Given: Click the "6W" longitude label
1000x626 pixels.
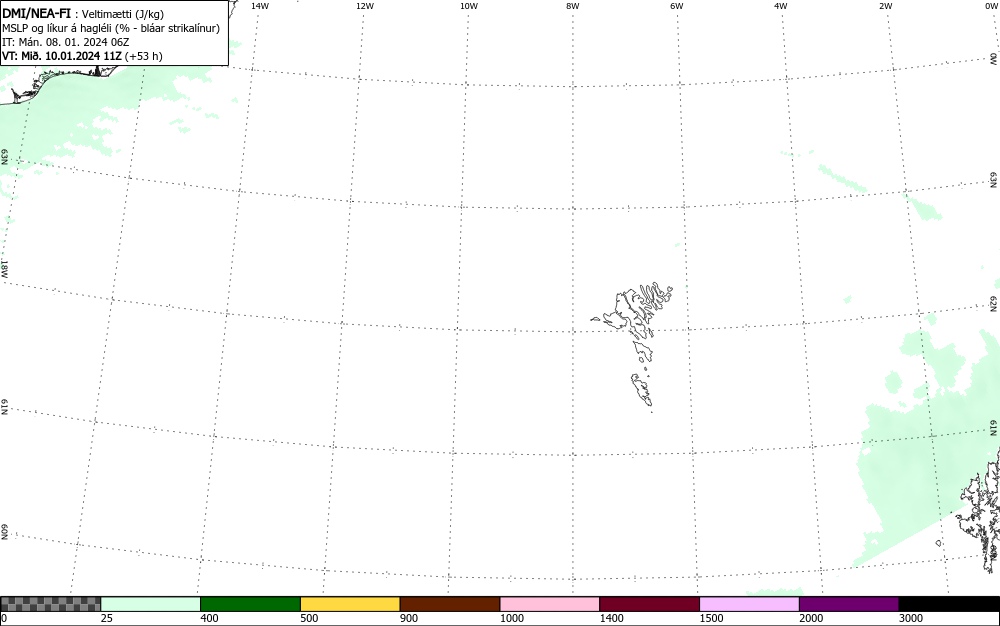Looking at the screenshot, I should click(677, 6).
